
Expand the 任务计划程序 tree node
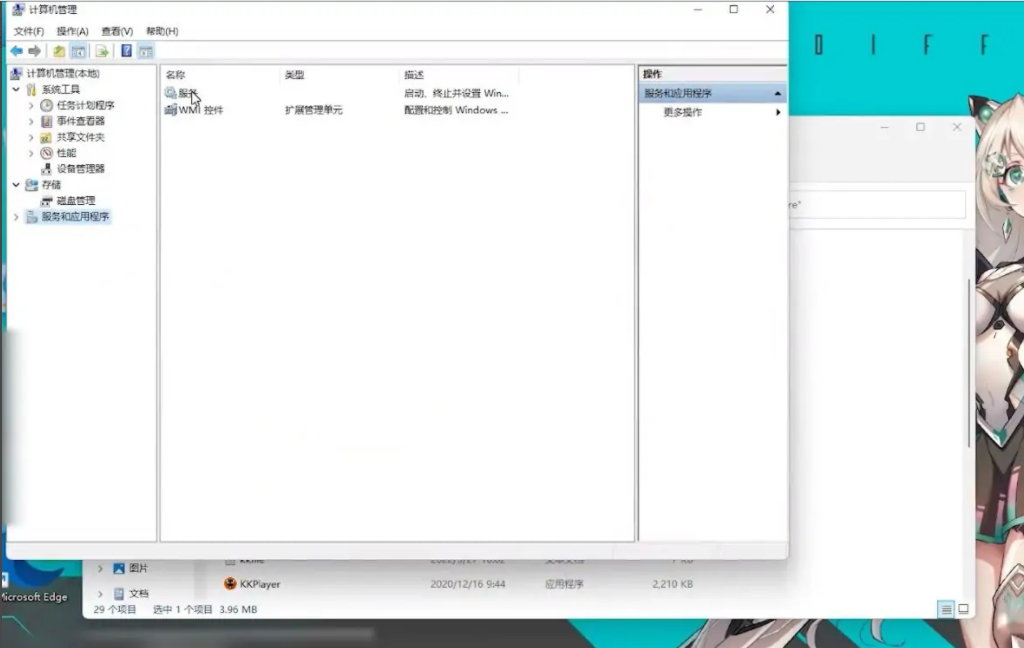pyautogui.click(x=31, y=105)
